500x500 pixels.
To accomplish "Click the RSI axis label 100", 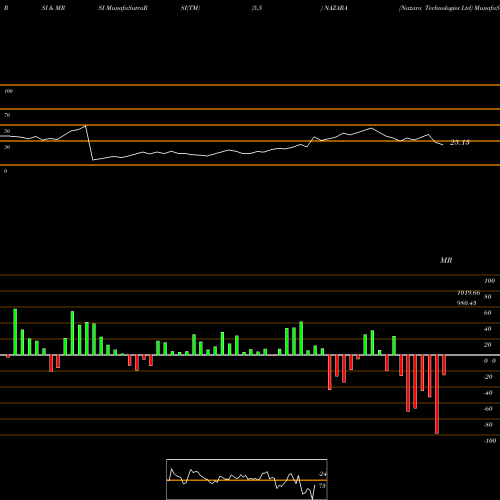I will point(9,91).
